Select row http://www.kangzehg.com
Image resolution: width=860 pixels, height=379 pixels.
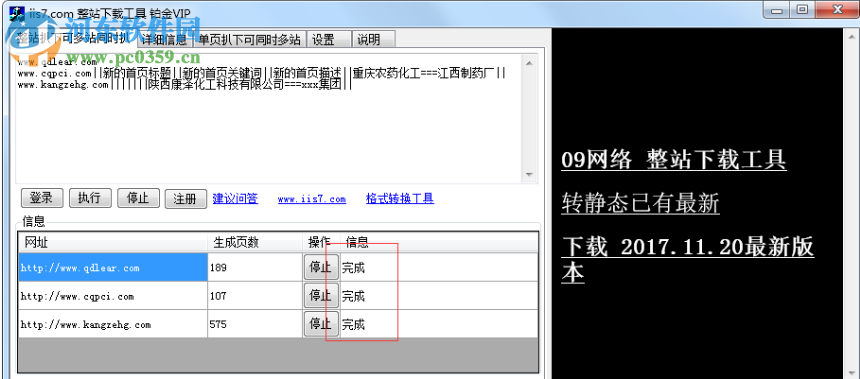point(113,324)
